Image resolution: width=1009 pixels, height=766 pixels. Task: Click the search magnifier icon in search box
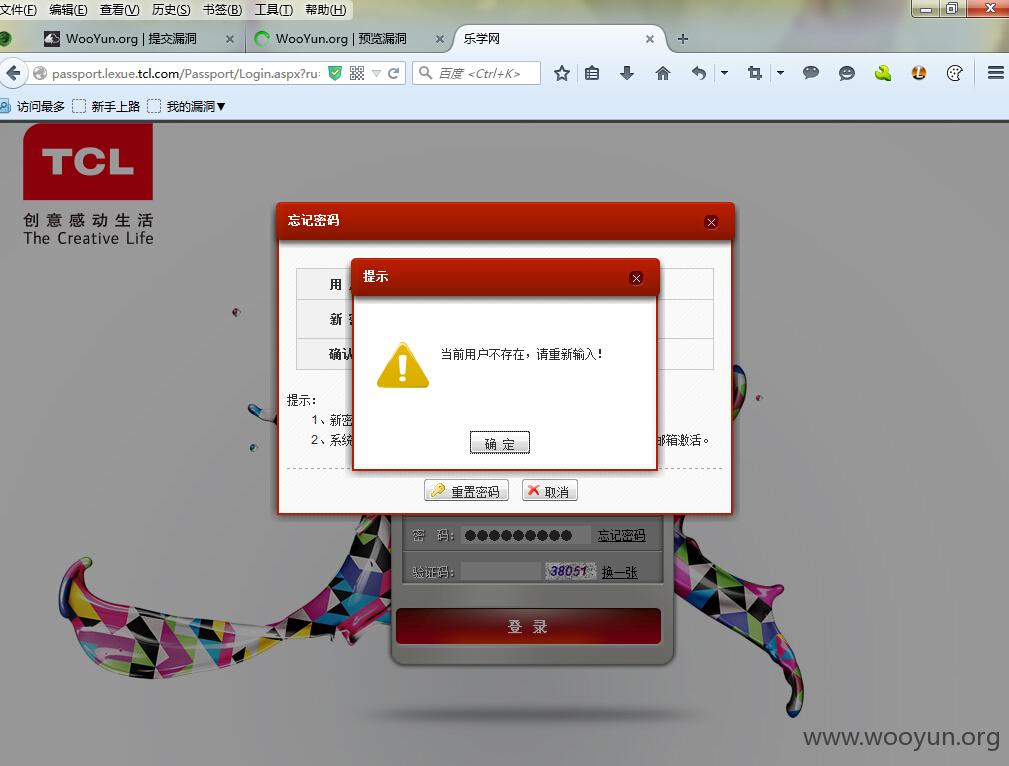(x=425, y=73)
